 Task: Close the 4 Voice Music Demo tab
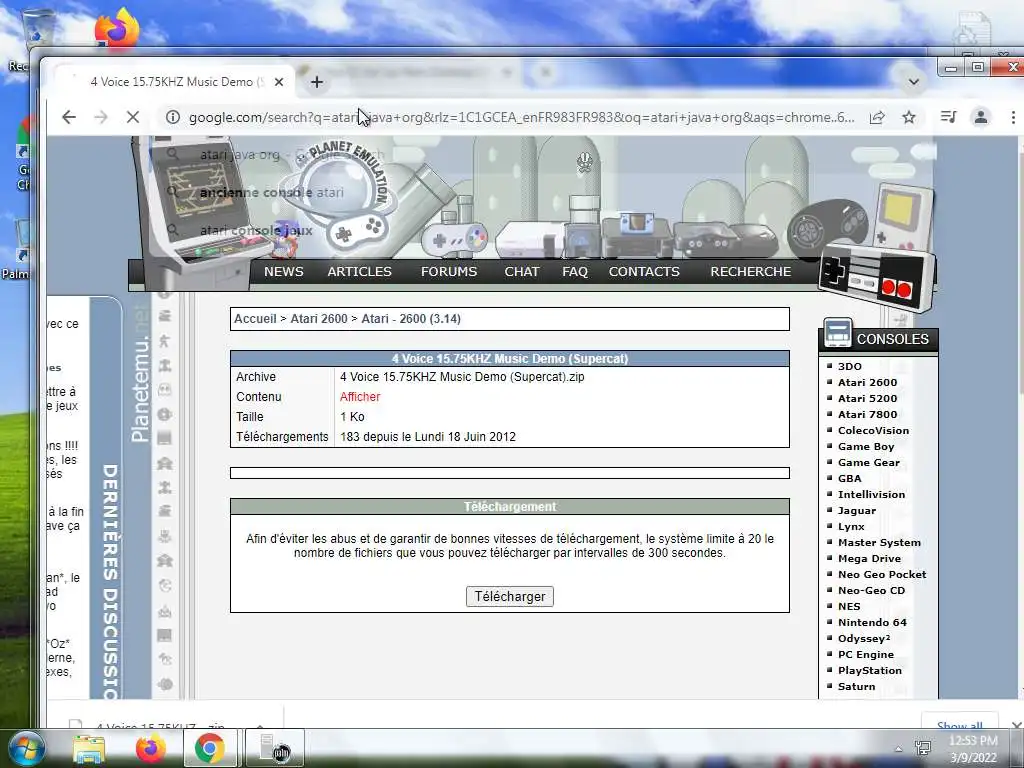pyautogui.click(x=279, y=82)
